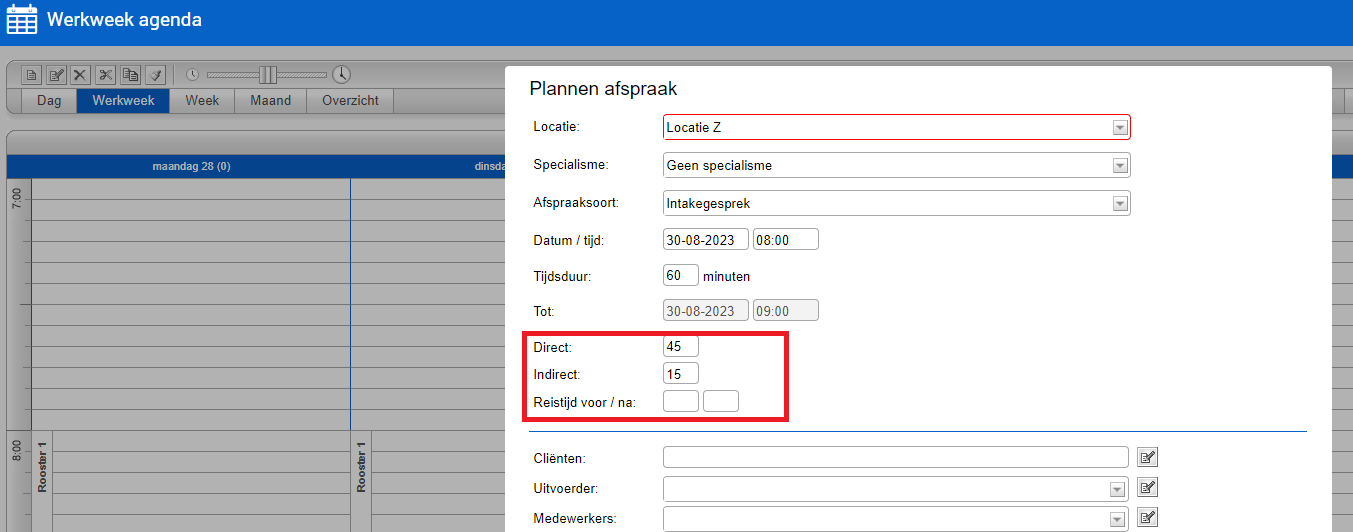This screenshot has height=532, width=1353.
Task: Click the Direct minutes field with 45
Action: point(681,346)
